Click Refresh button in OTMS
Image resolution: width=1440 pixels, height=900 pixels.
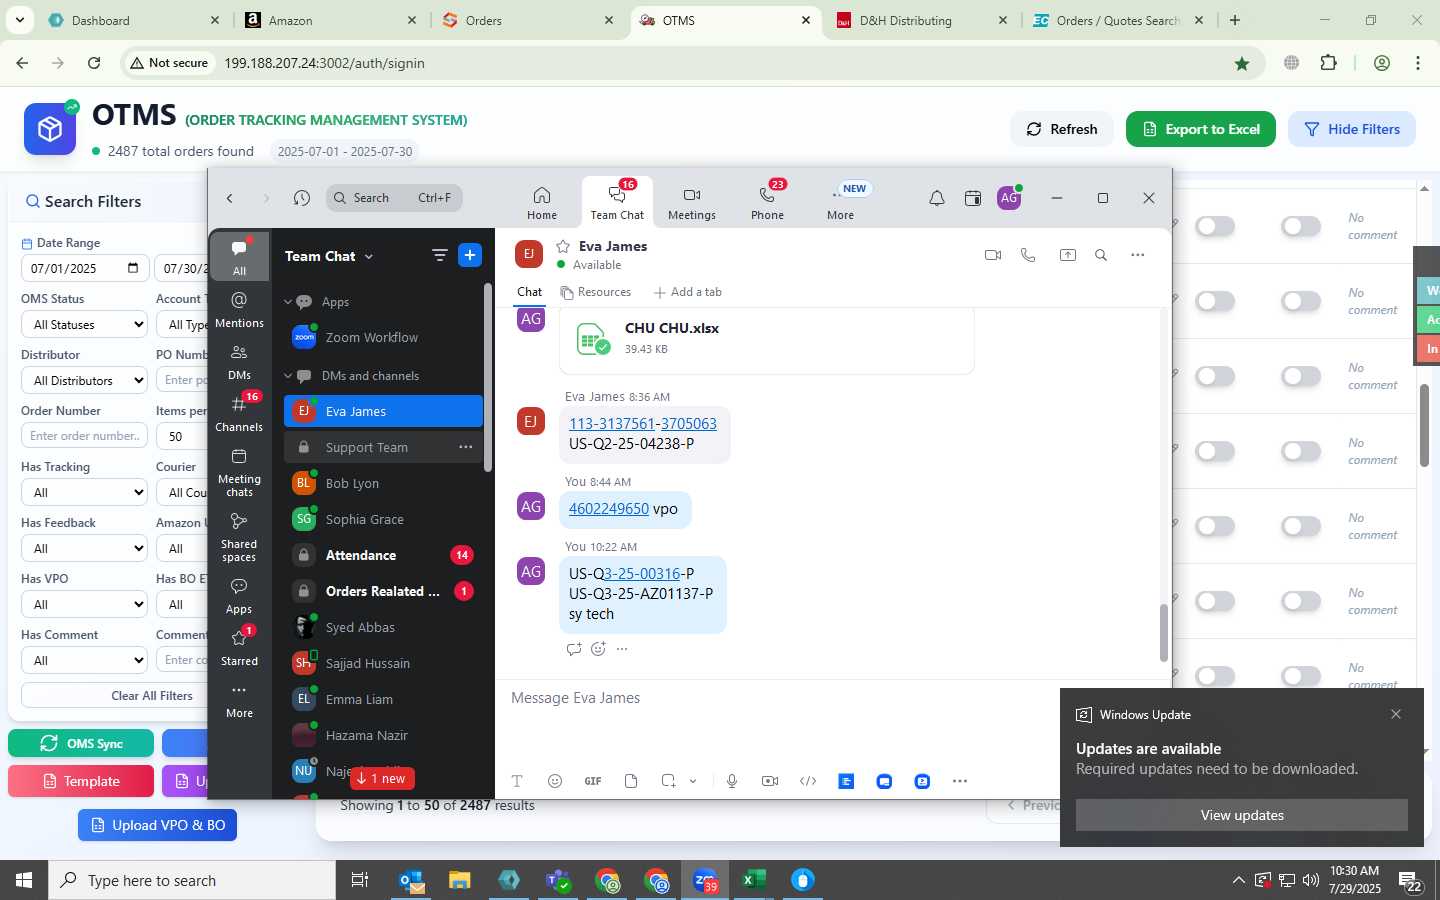(1061, 129)
